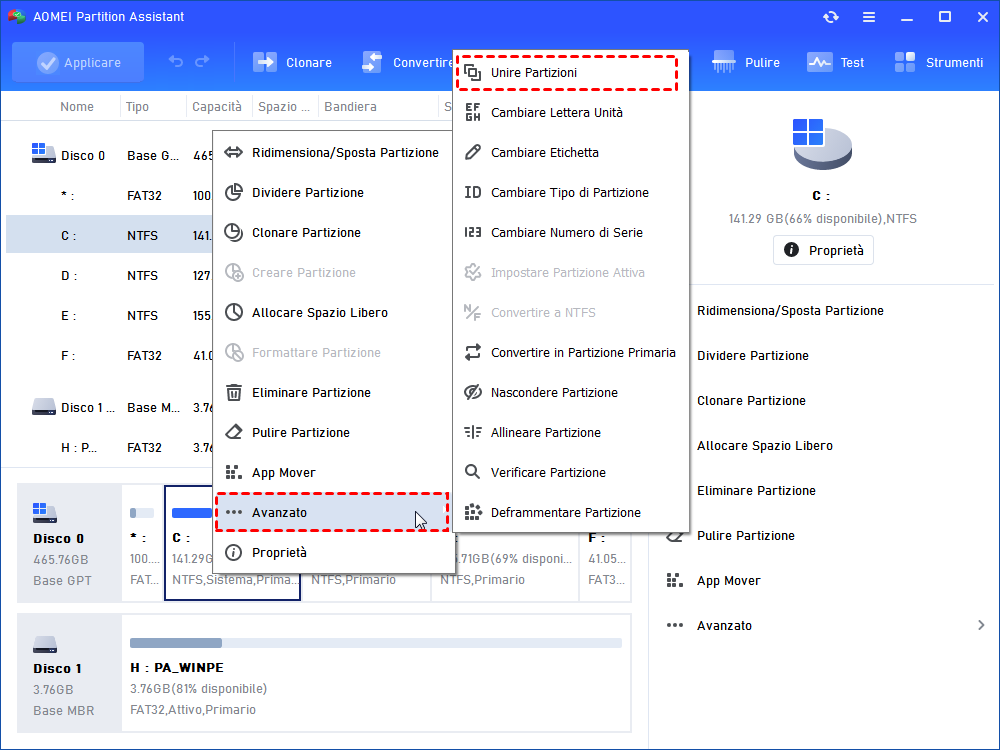Click Disco 0 label in disk map
1000x750 pixels.
point(59,539)
